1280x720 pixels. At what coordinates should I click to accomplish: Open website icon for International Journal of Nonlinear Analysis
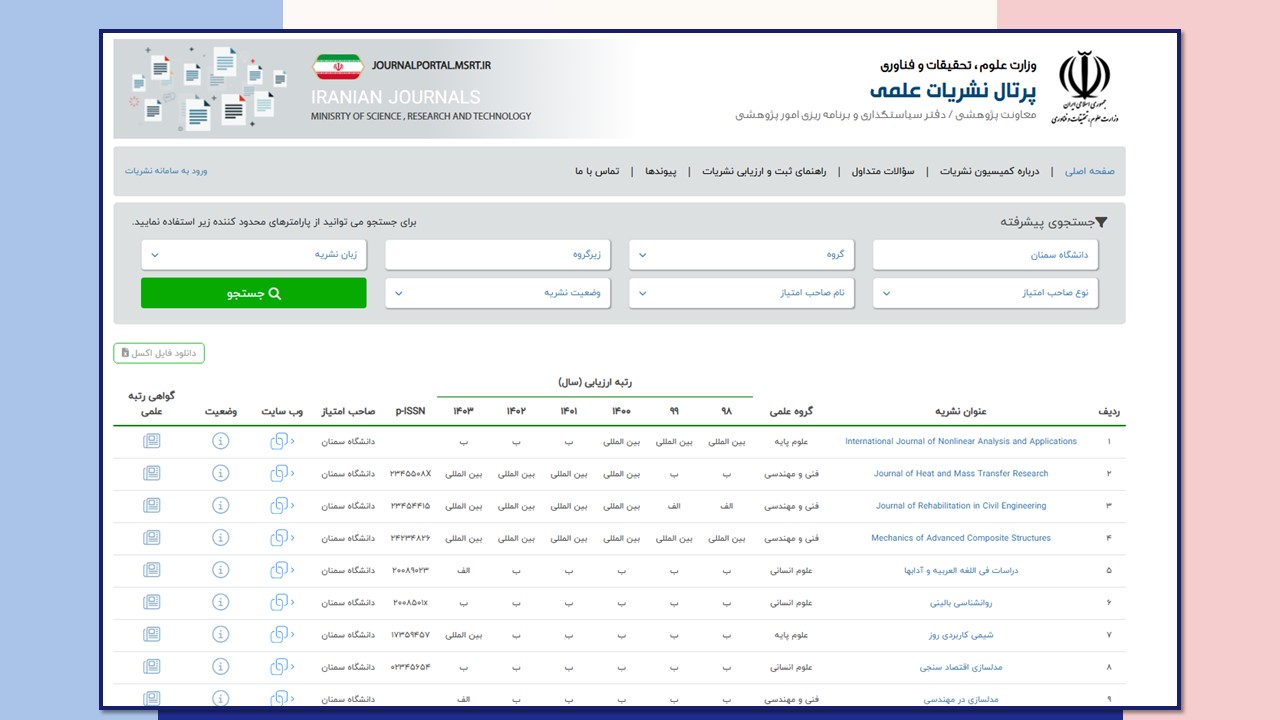[279, 442]
